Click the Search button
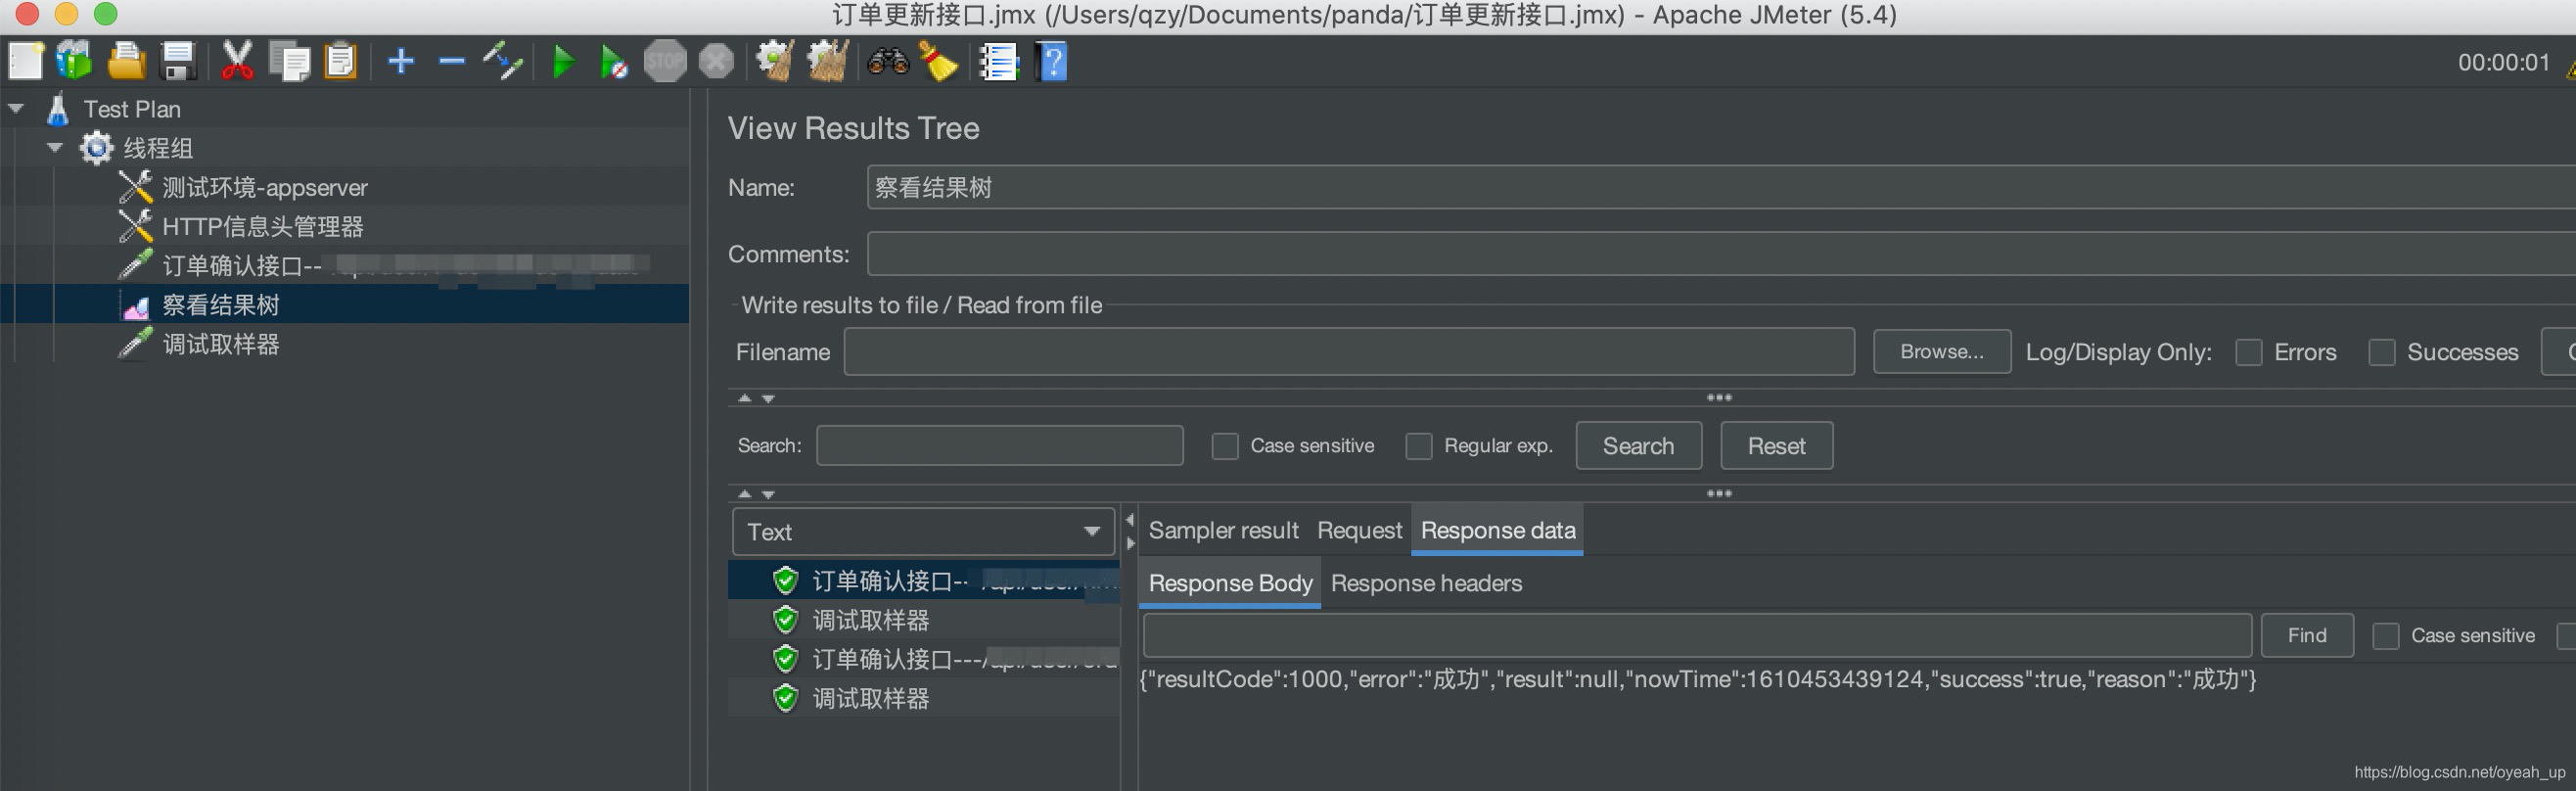This screenshot has width=2576, height=791. point(1638,446)
